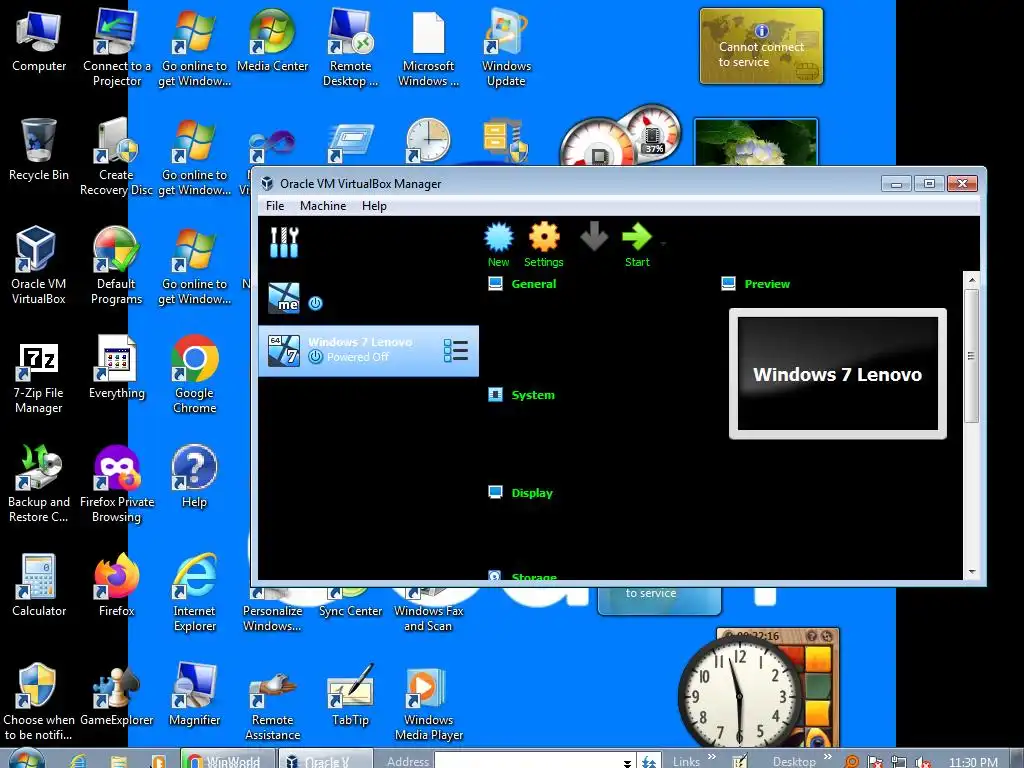Viewport: 1024px width, 768px height.
Task: Select the Recycle Bin desktop icon
Action: (39, 150)
